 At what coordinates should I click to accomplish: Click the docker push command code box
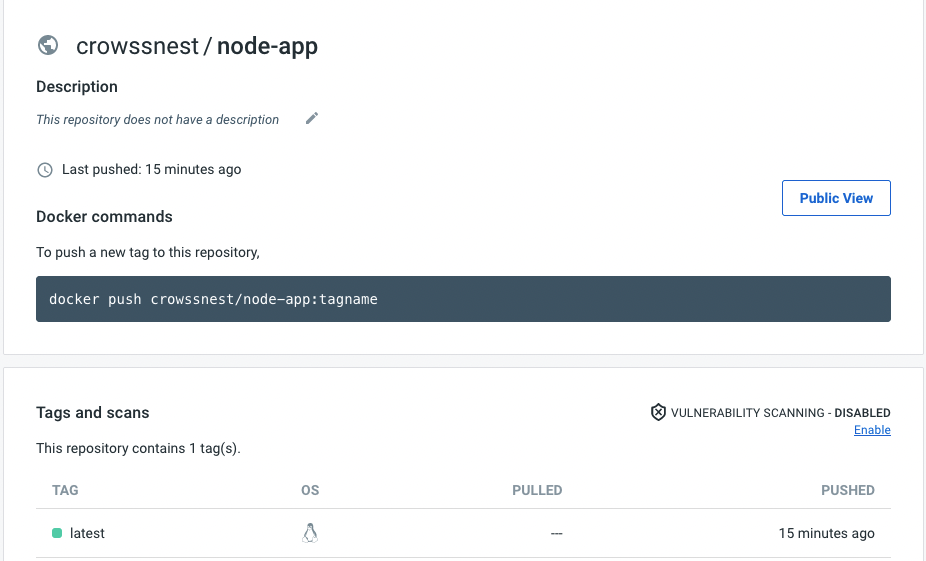coord(463,299)
